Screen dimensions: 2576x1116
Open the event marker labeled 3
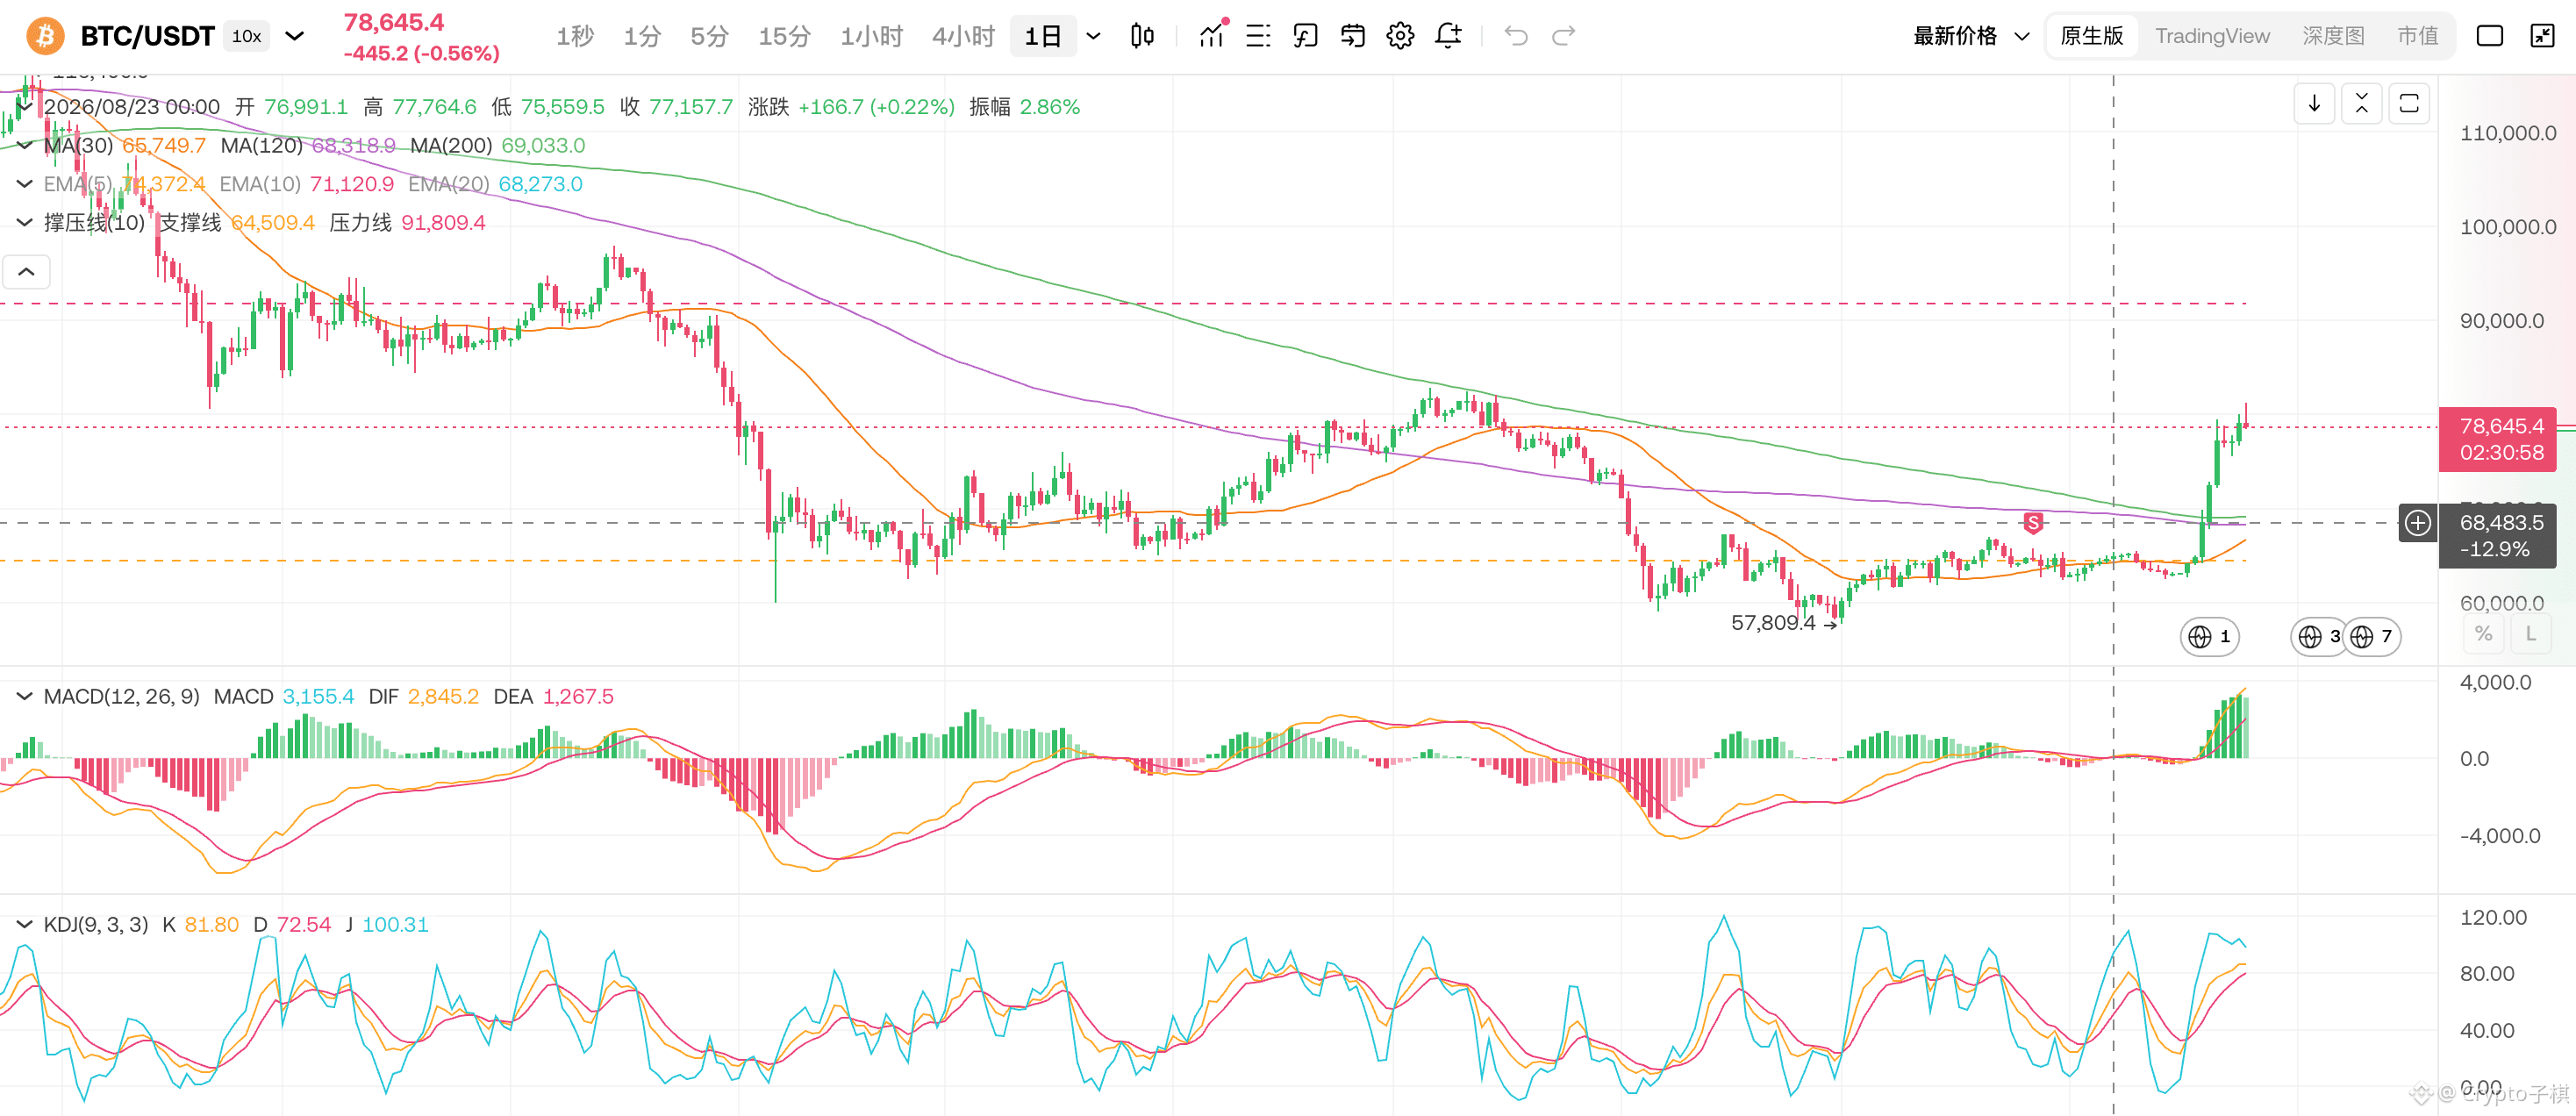pos(2318,636)
